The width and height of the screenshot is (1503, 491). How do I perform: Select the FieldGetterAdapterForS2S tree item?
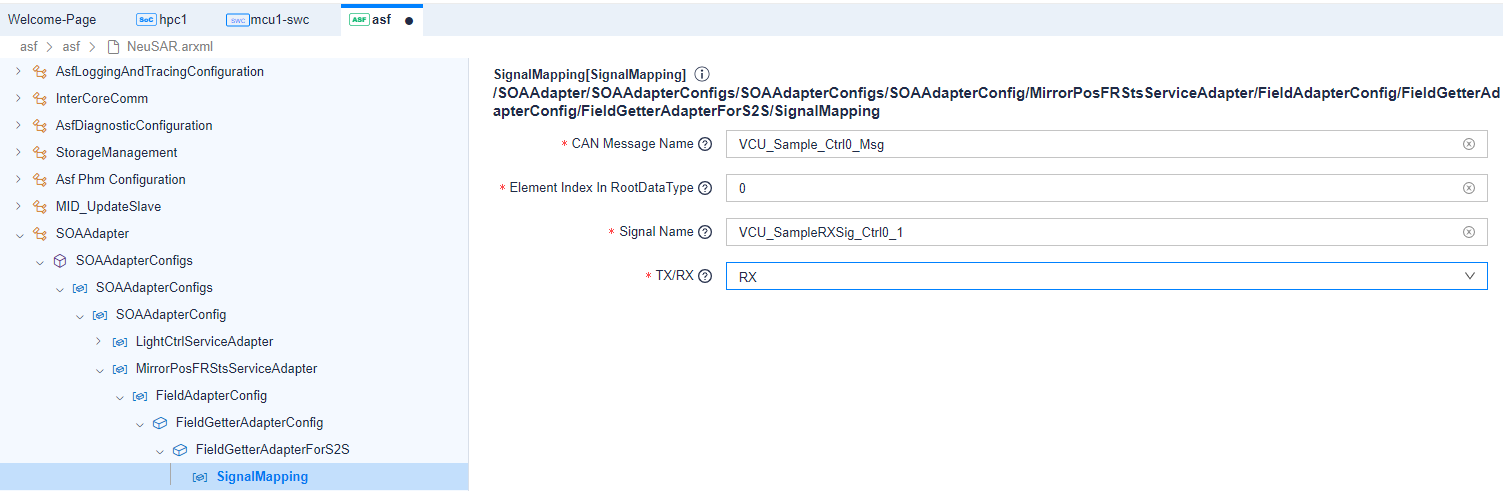(x=272, y=450)
